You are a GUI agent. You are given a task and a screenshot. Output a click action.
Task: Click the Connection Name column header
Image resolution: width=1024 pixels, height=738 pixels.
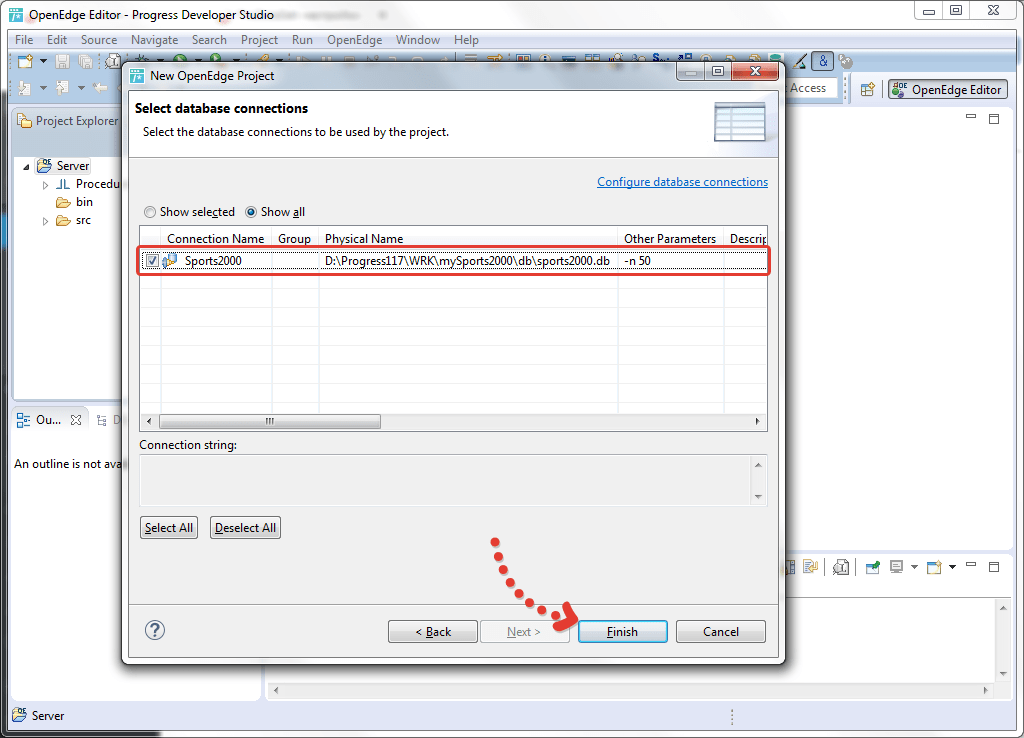[216, 239]
